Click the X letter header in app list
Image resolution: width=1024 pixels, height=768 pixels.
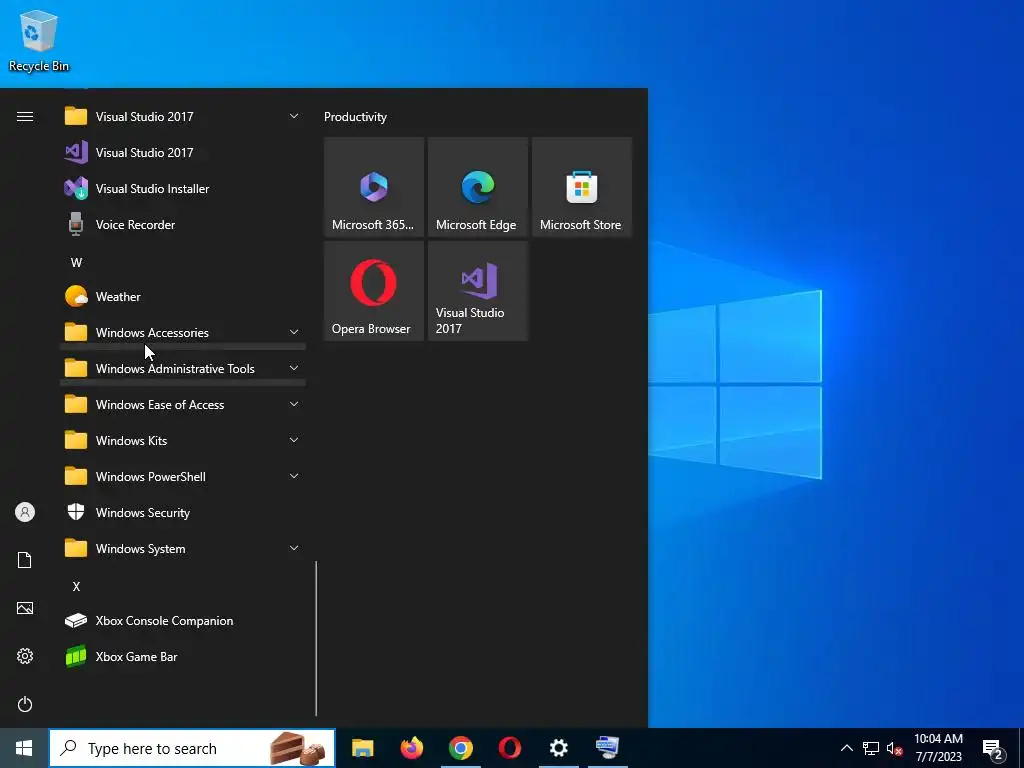[x=76, y=586]
